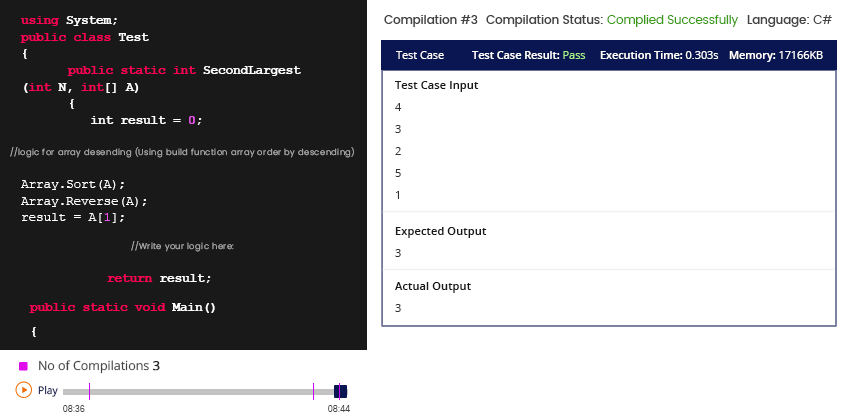Click the Expected Output section title
The image size is (850, 420).
point(440,231)
